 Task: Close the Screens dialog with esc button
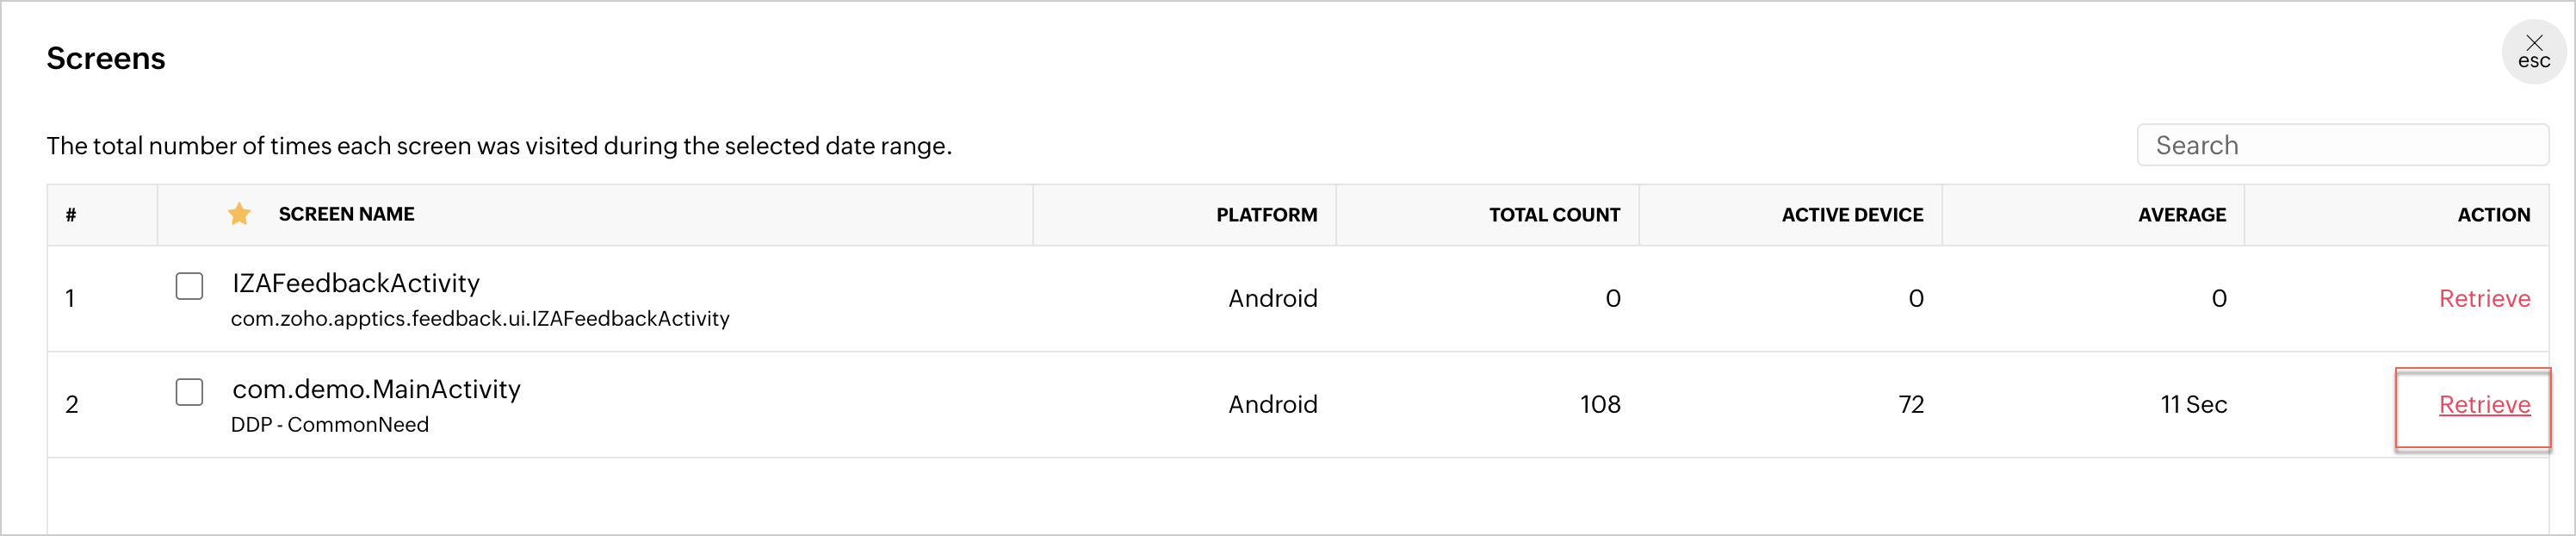point(2533,51)
